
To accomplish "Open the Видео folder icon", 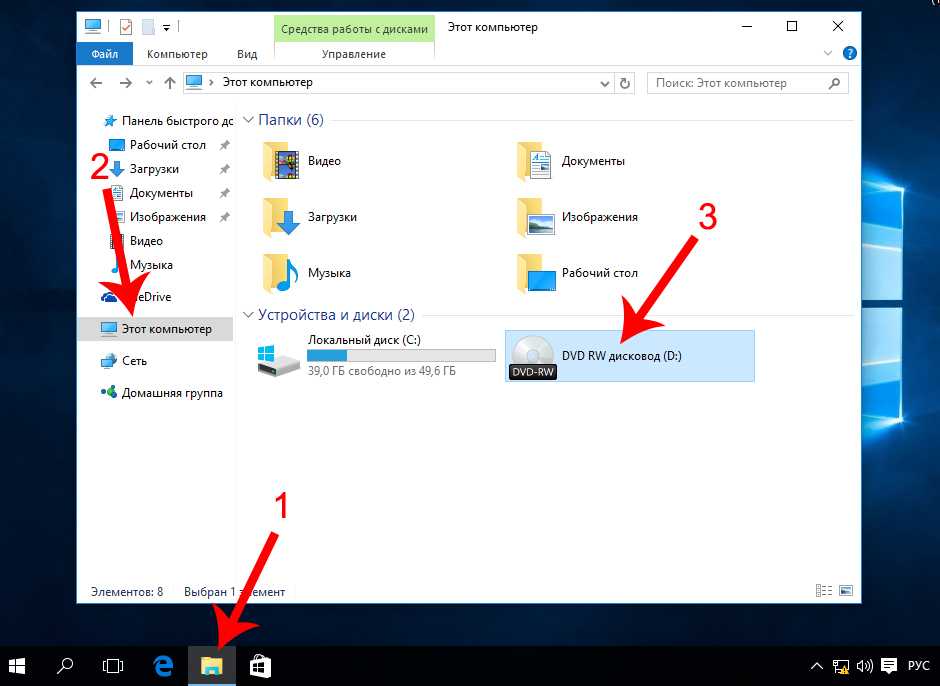I will pos(281,161).
